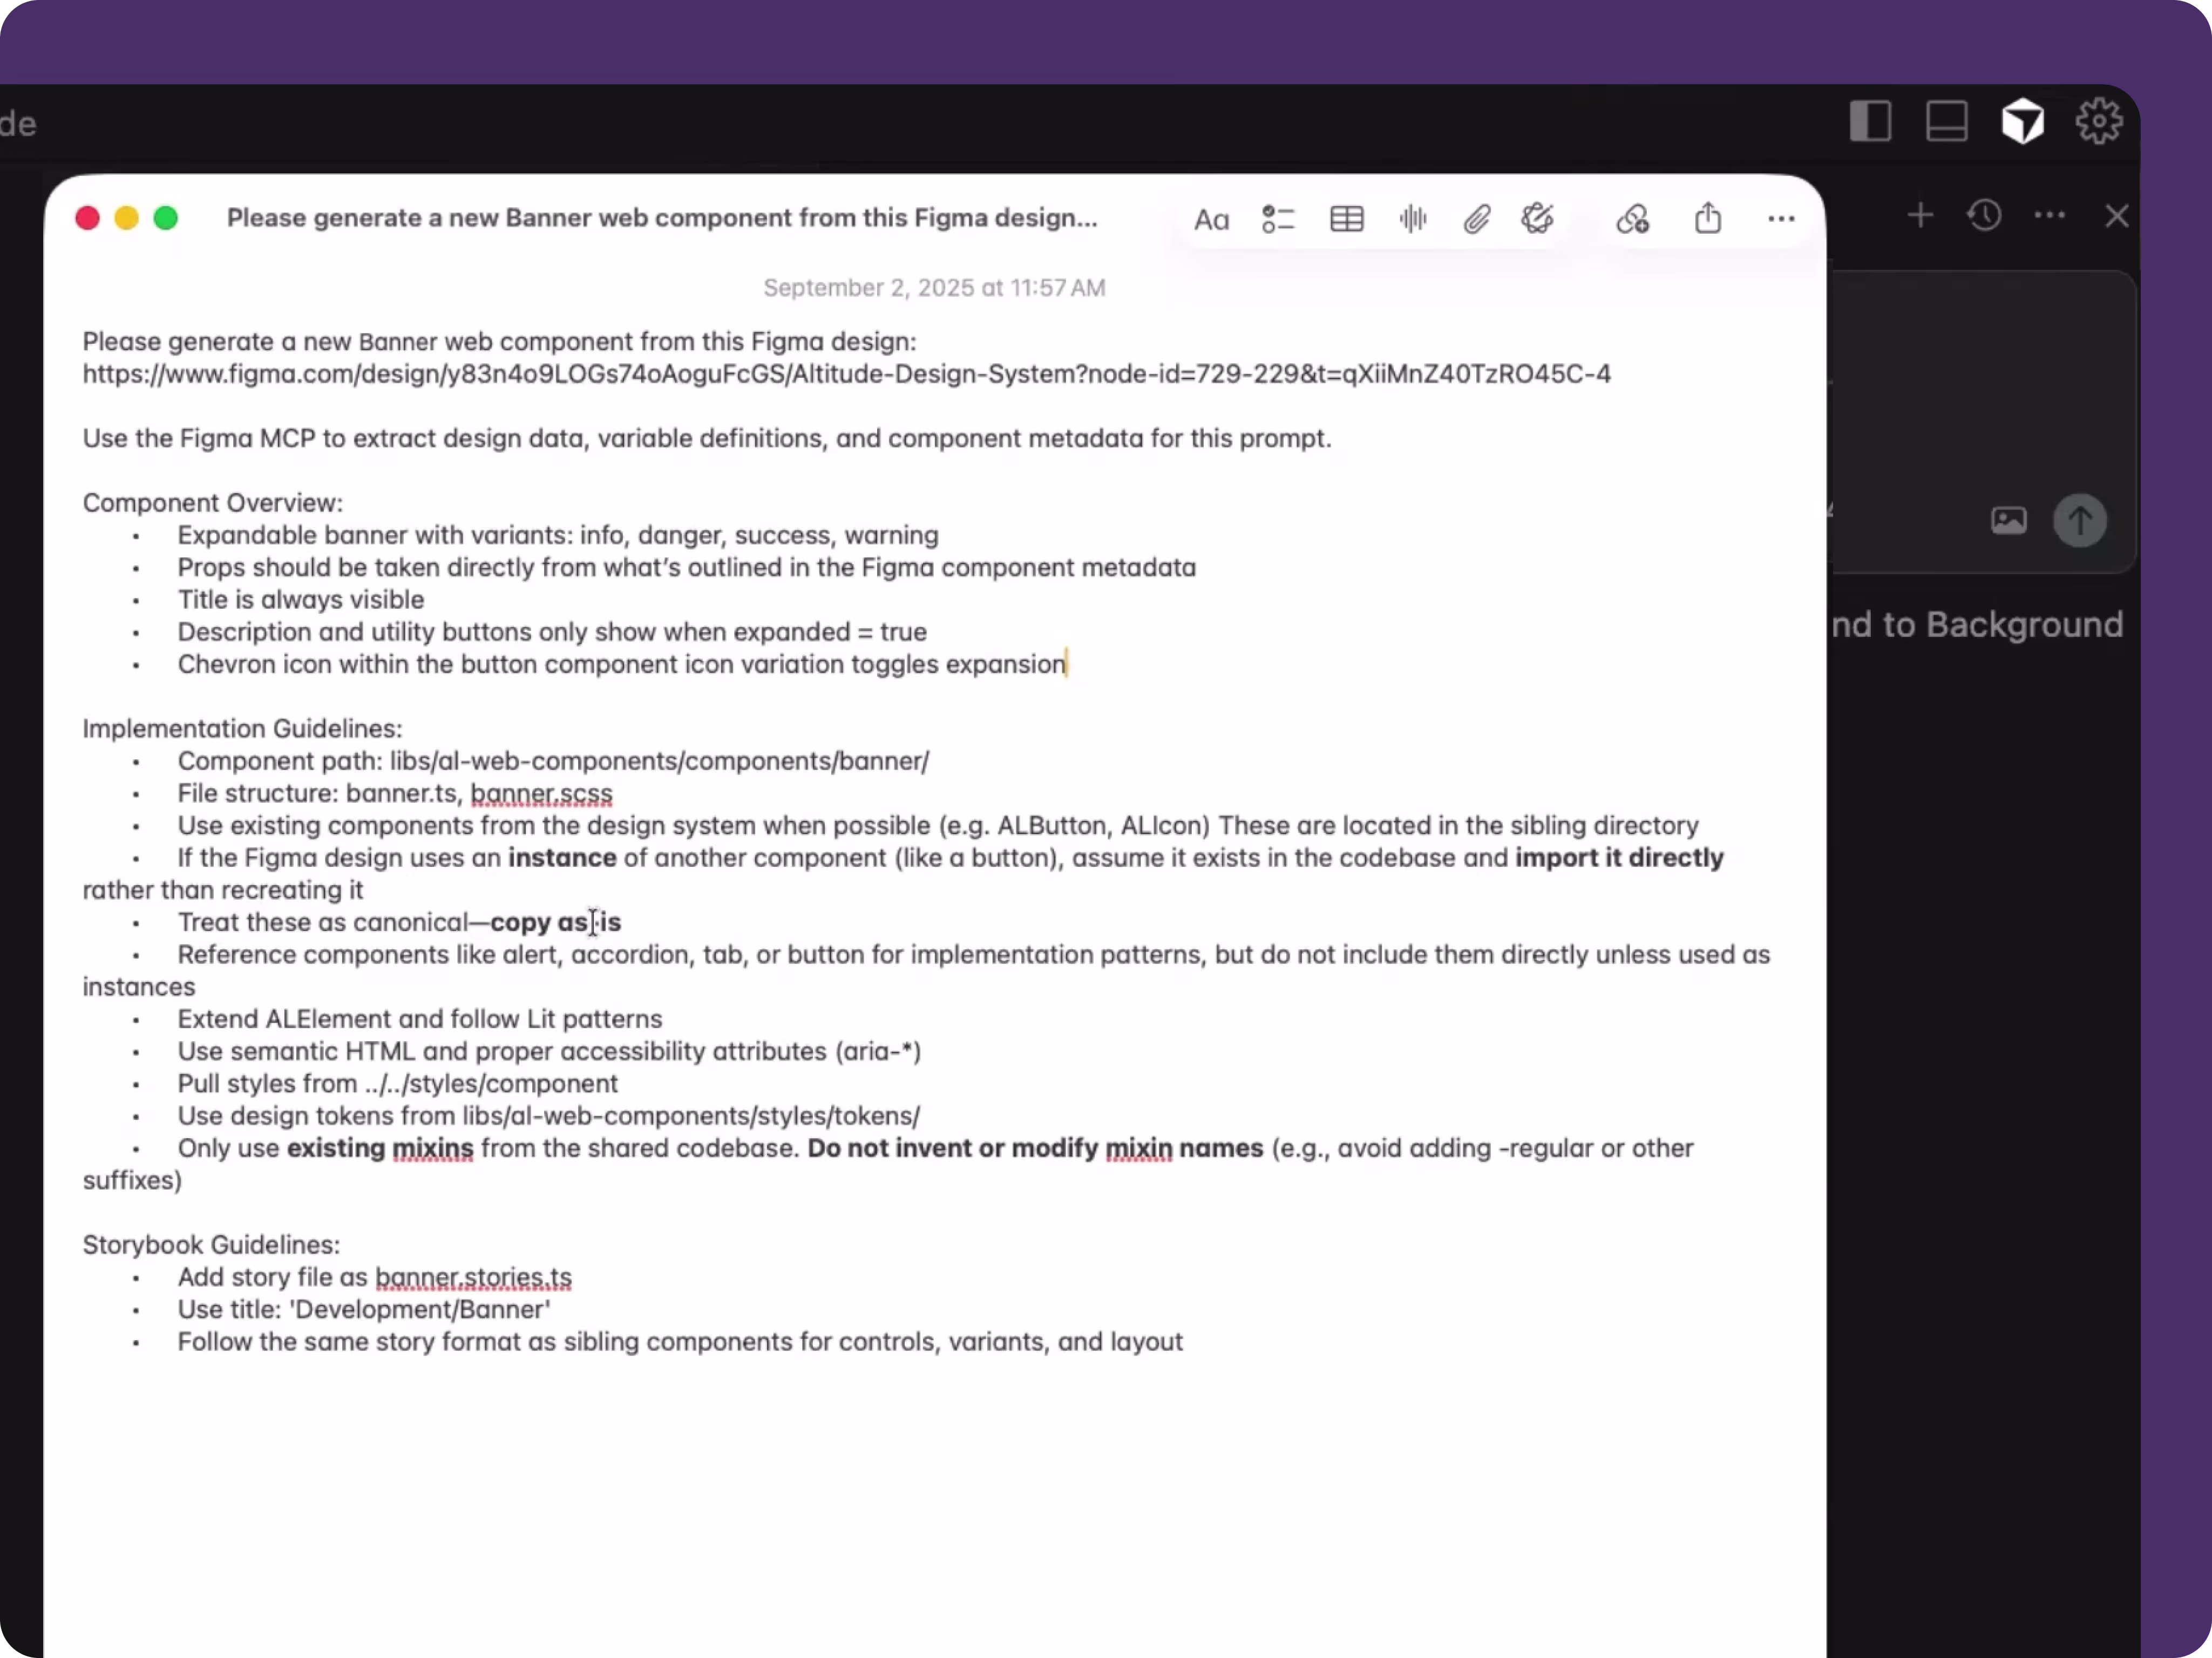Toggle the bottom panel layout view

(x=1947, y=121)
